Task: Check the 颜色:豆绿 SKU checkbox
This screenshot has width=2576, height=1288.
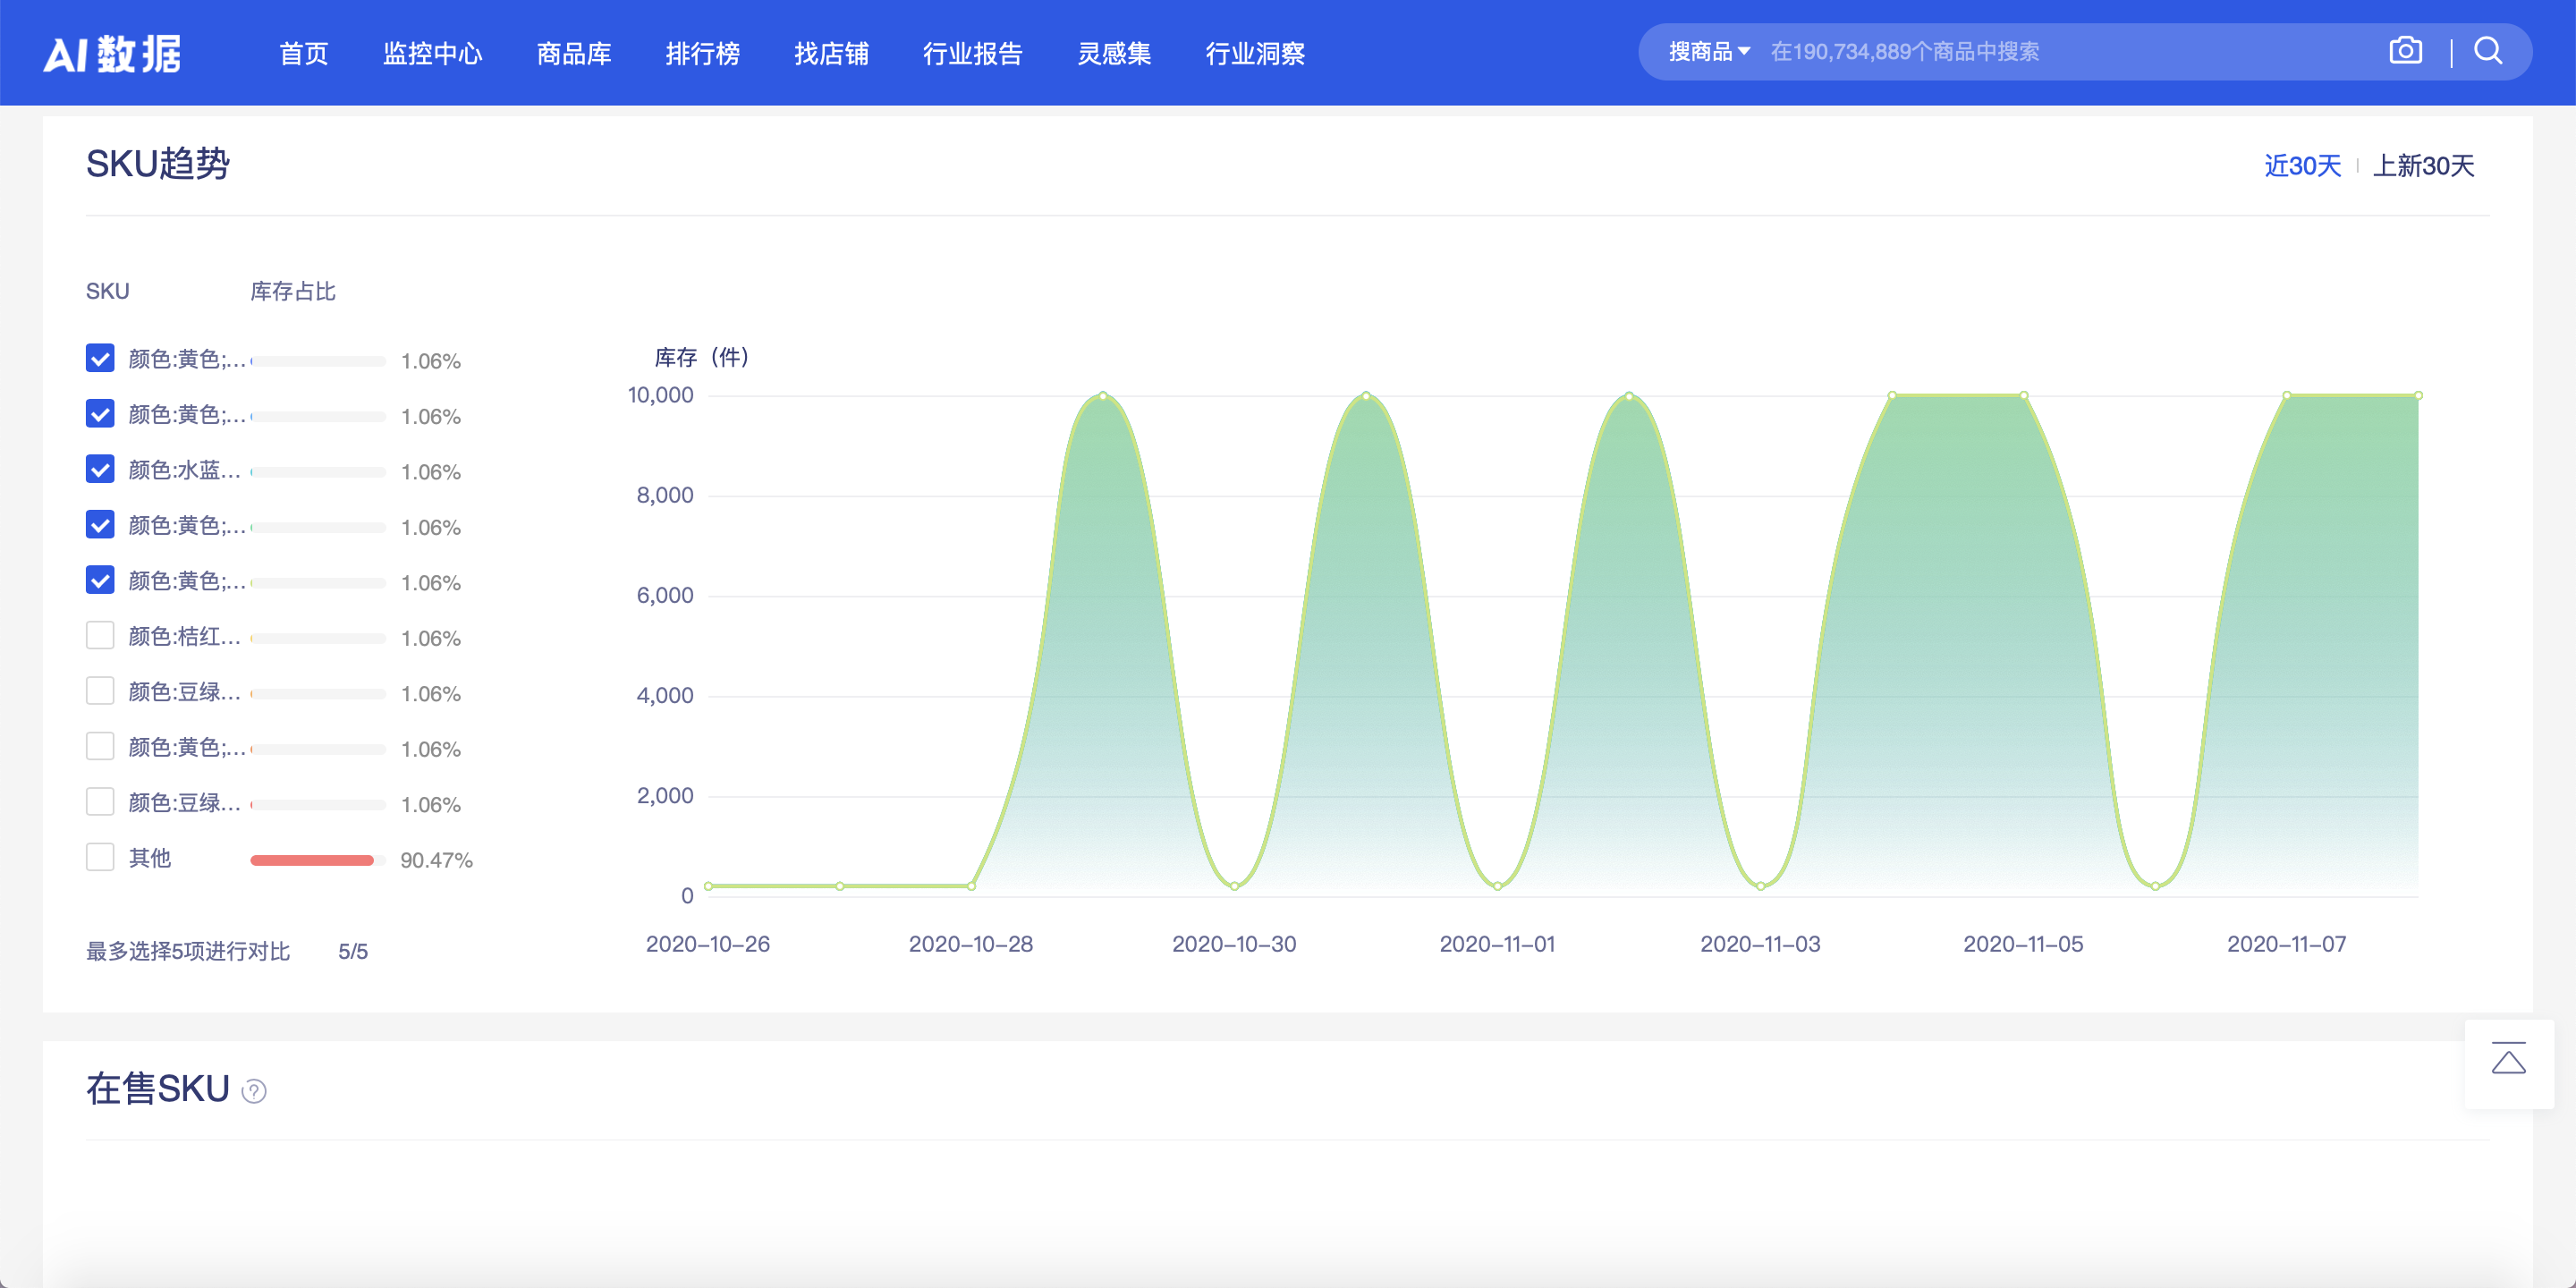Action: click(x=100, y=690)
